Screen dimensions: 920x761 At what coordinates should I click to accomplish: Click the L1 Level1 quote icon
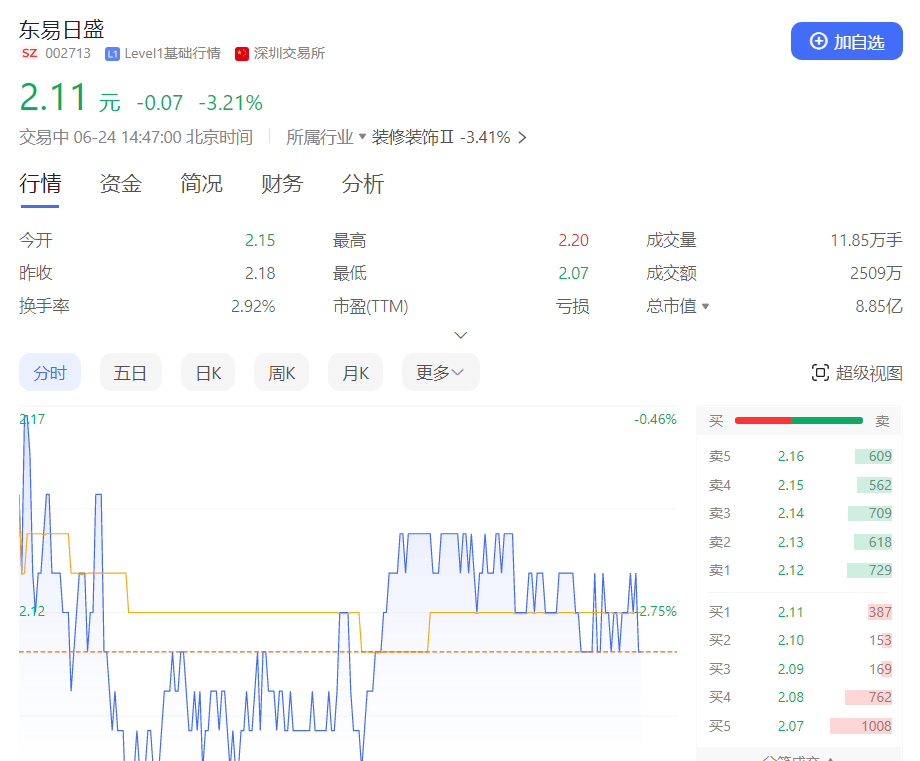pyautogui.click(x=112, y=53)
